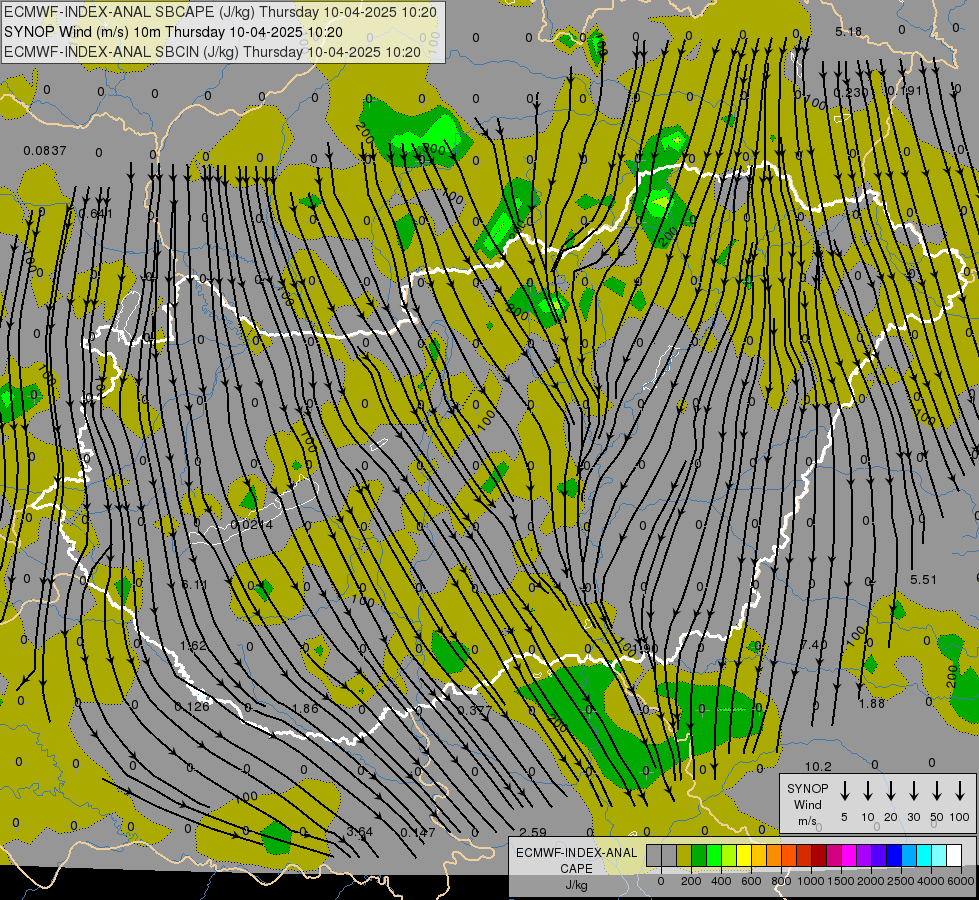Image resolution: width=979 pixels, height=900 pixels.
Task: Click the 2.59 value on the map
Action: click(x=533, y=832)
